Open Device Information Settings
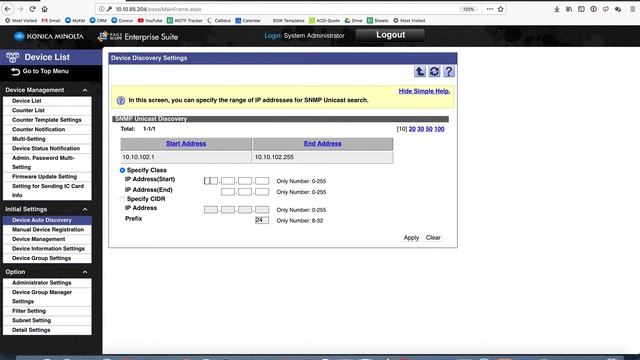Viewport: 640px width, 360px height. coord(47,249)
